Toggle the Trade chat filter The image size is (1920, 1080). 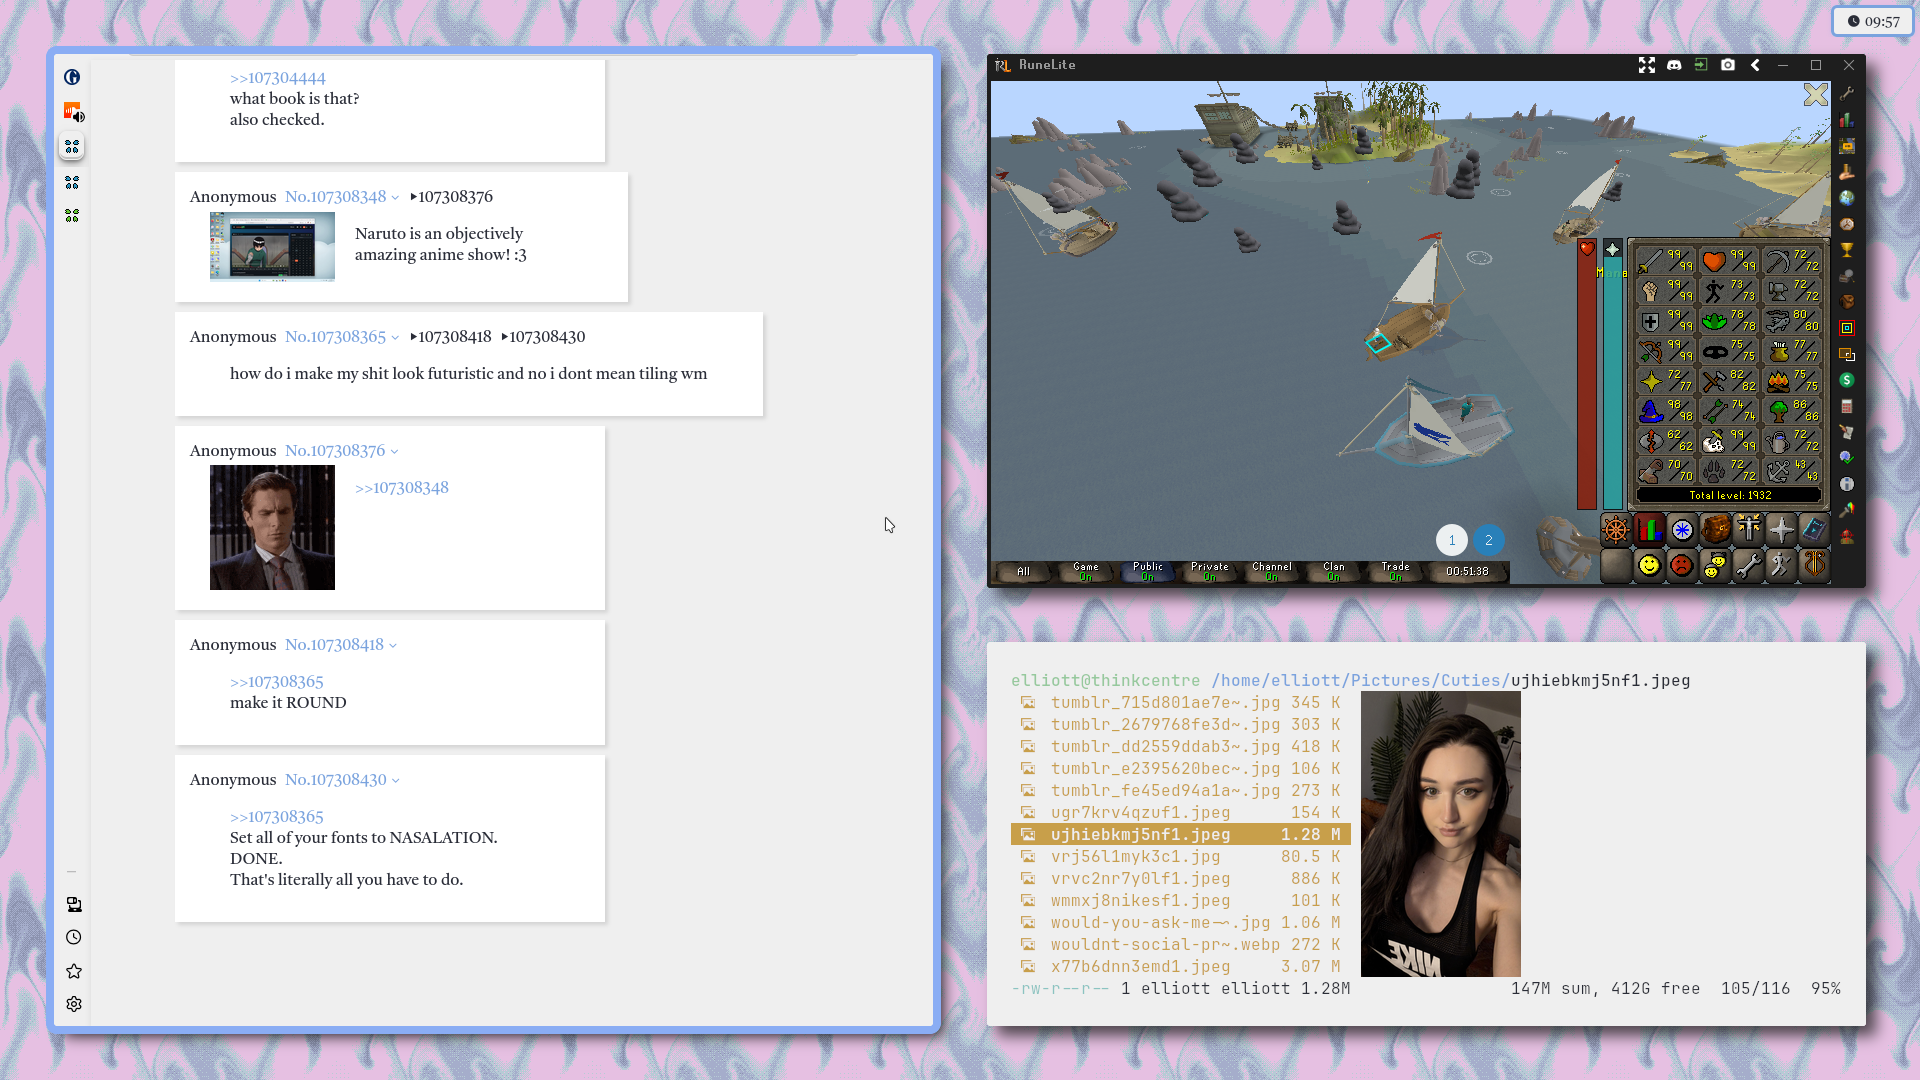(1395, 571)
